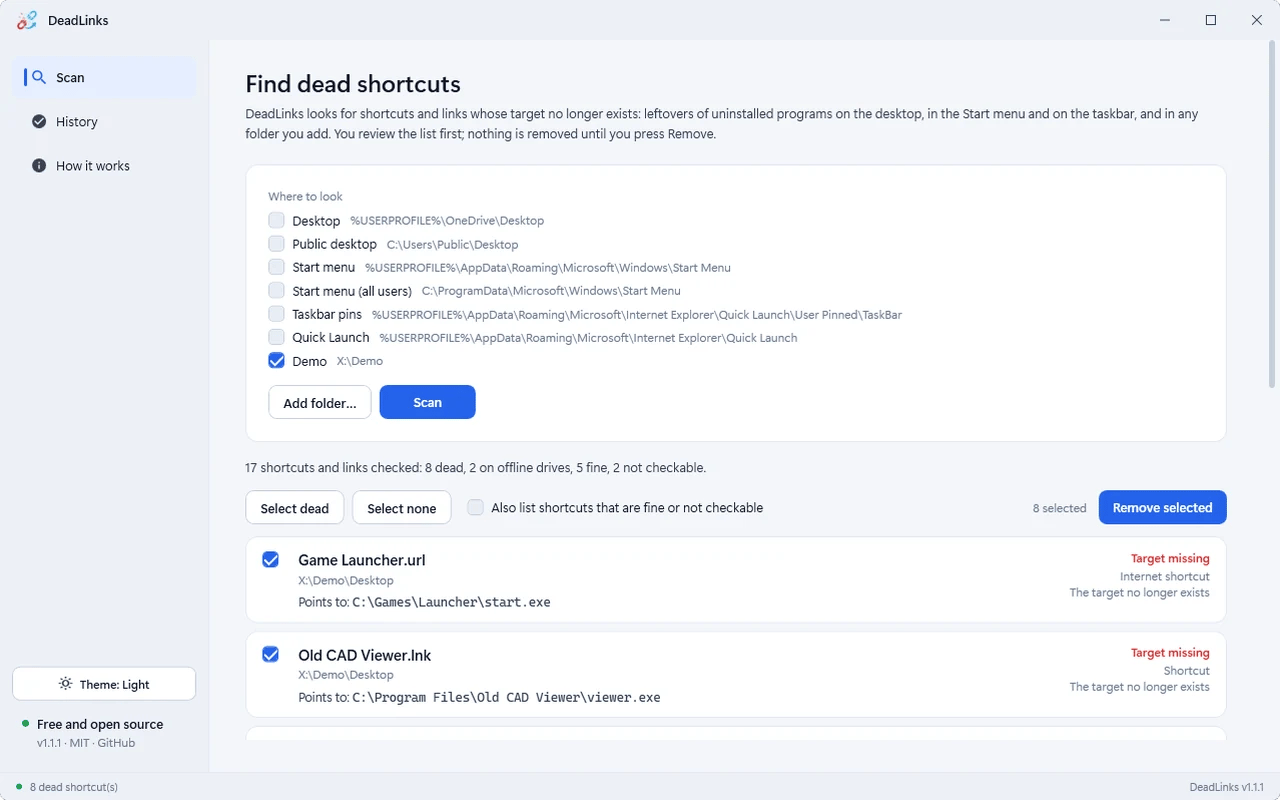Enable also list fine or not checkable shortcuts
Image resolution: width=1280 pixels, height=800 pixels.
click(476, 507)
